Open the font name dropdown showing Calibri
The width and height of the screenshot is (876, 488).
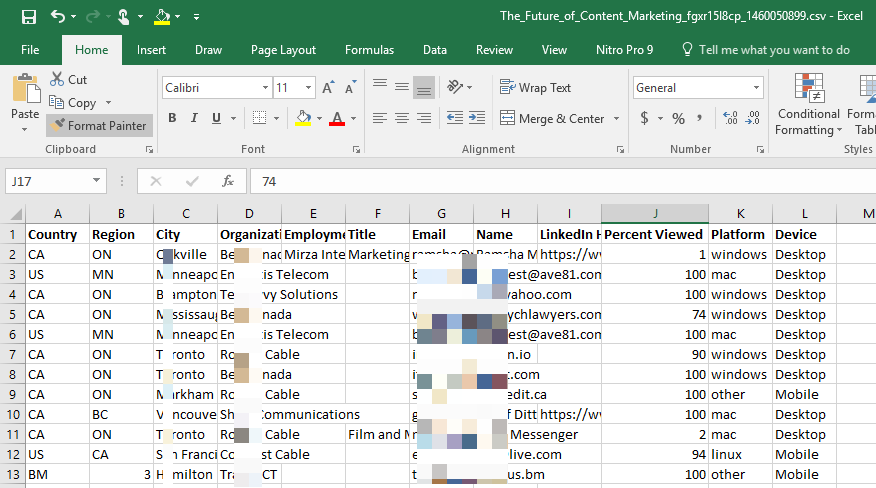(x=265, y=88)
